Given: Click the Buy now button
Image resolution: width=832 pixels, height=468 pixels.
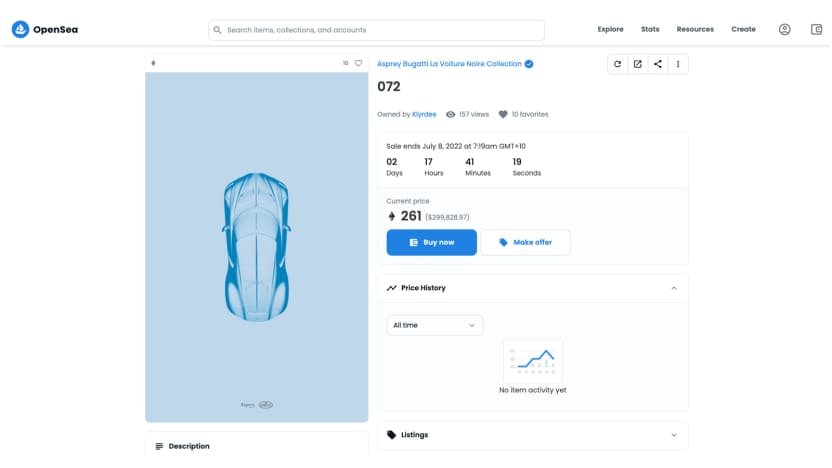Looking at the screenshot, I should (x=431, y=242).
